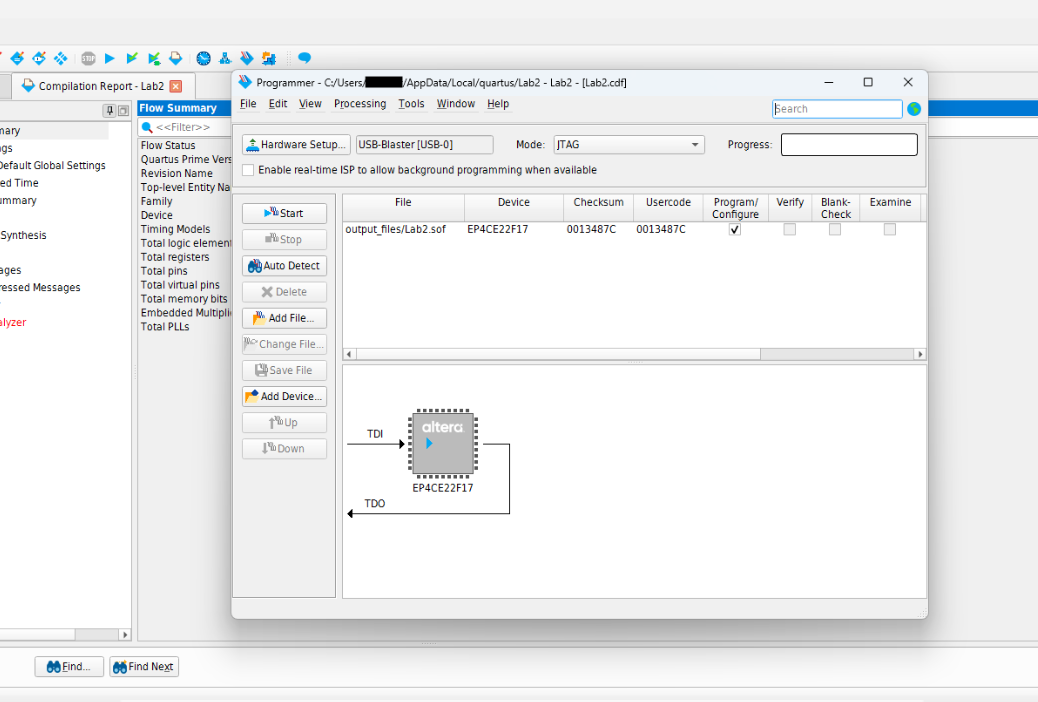Enable real-time ISP background programming checkbox
The width and height of the screenshot is (1038, 702).
coord(248,170)
